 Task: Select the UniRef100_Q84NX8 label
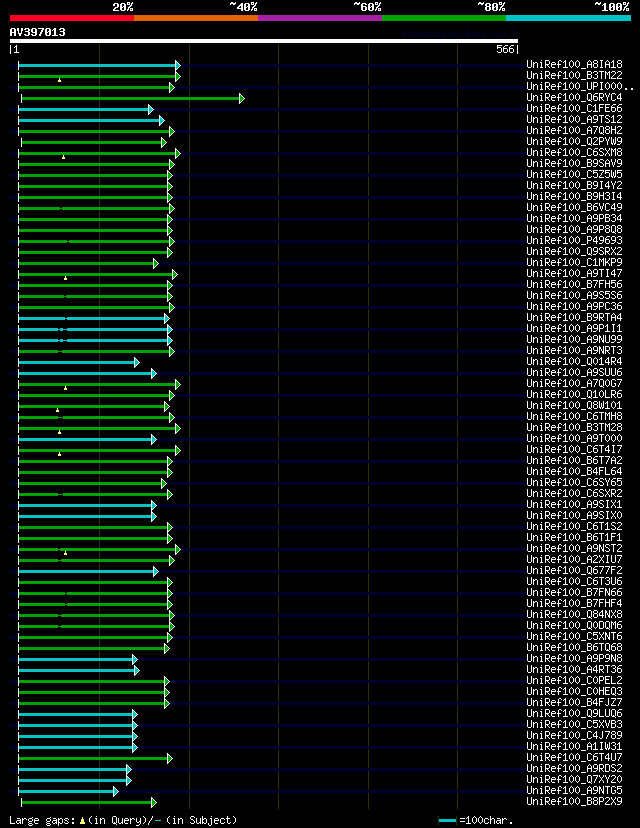click(574, 615)
